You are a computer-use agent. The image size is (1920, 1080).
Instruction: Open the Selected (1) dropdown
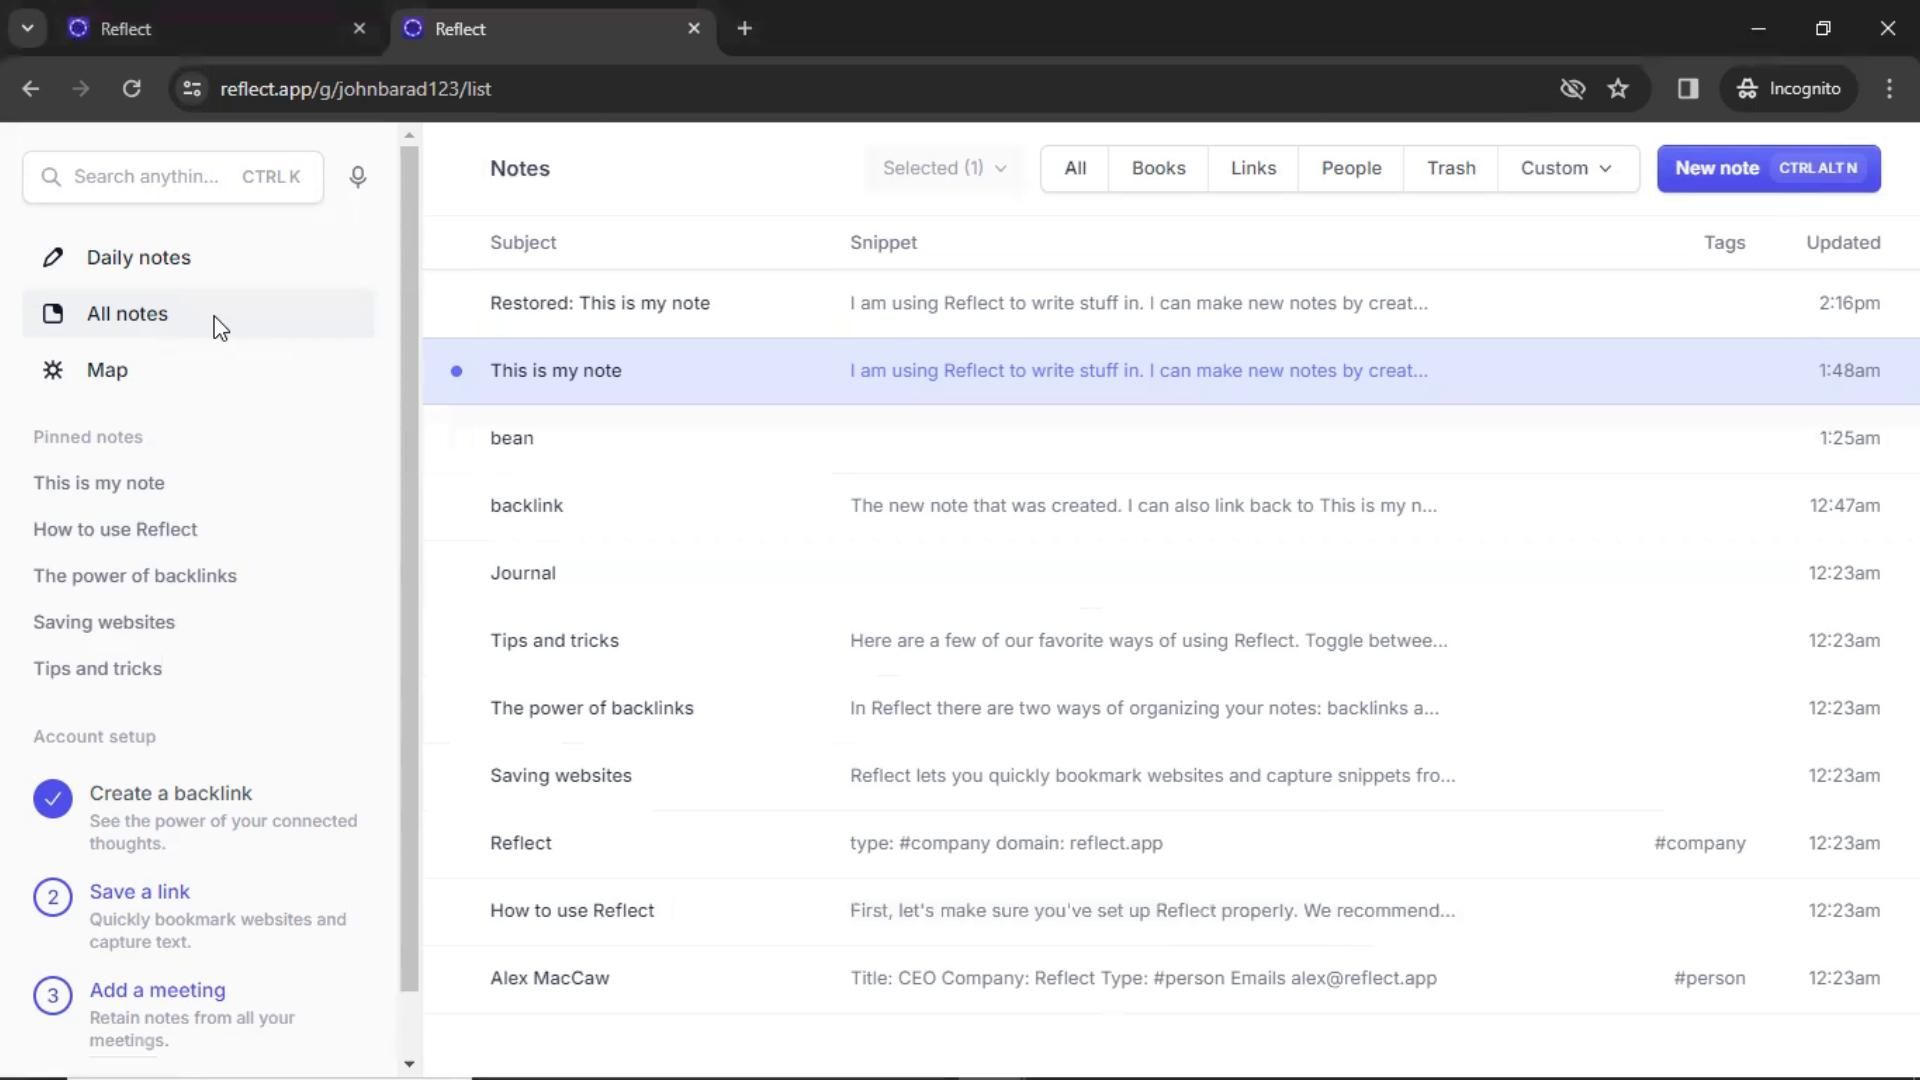pyautogui.click(x=944, y=169)
